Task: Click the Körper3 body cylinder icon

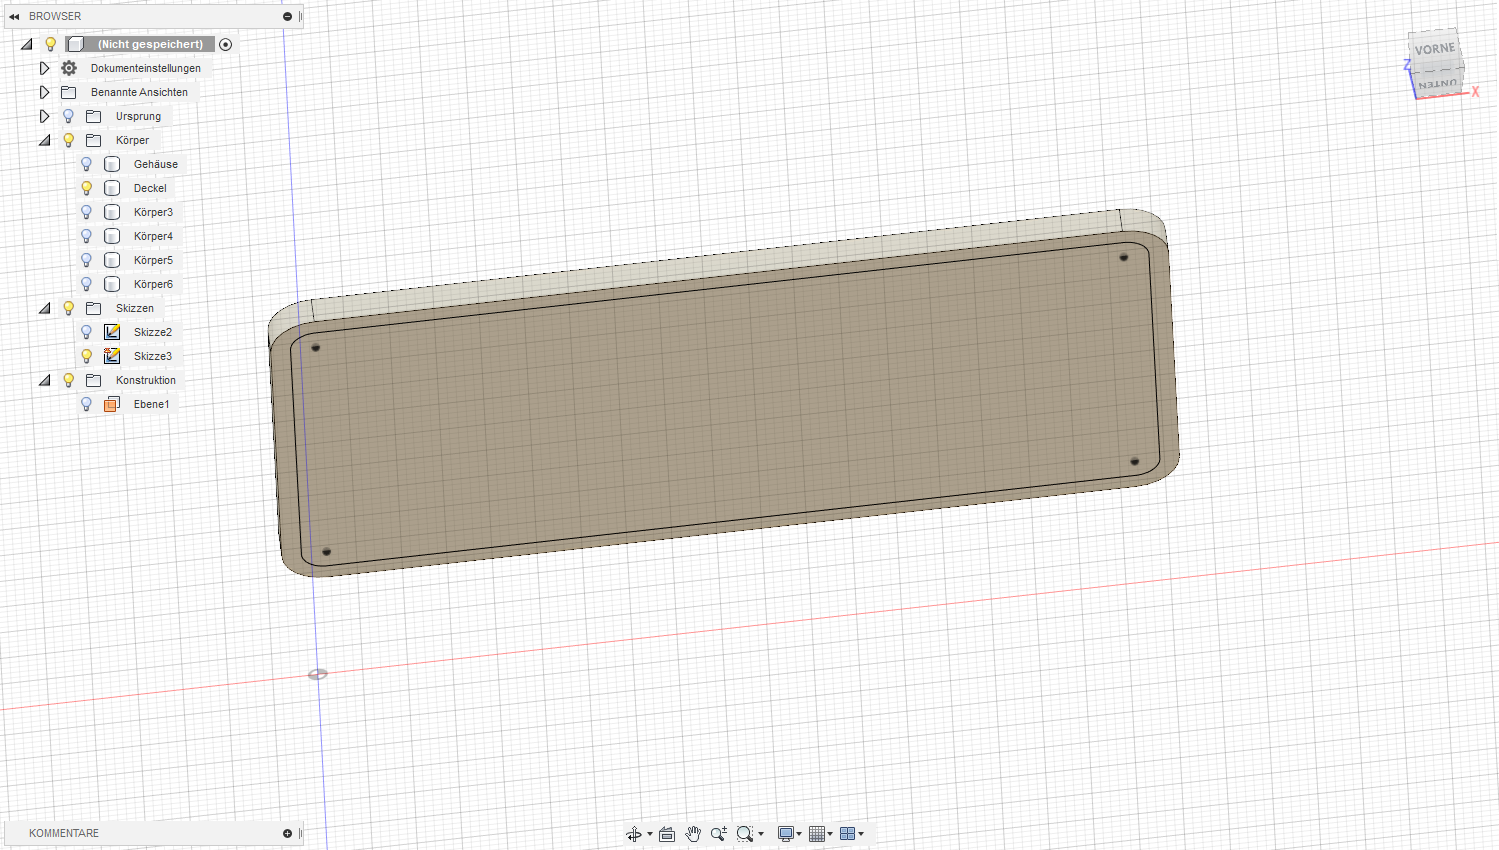Action: 112,212
